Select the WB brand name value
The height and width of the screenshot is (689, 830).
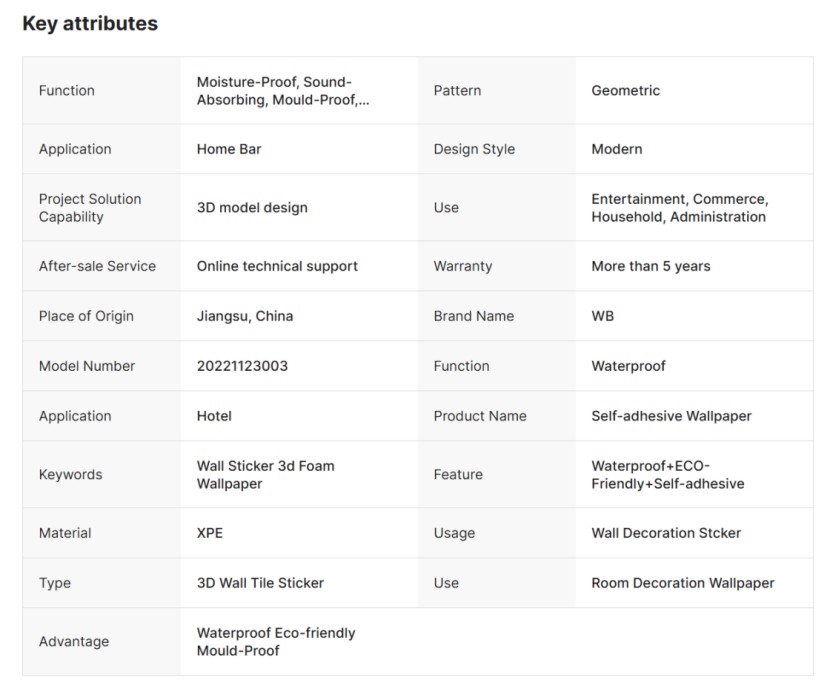tap(603, 316)
